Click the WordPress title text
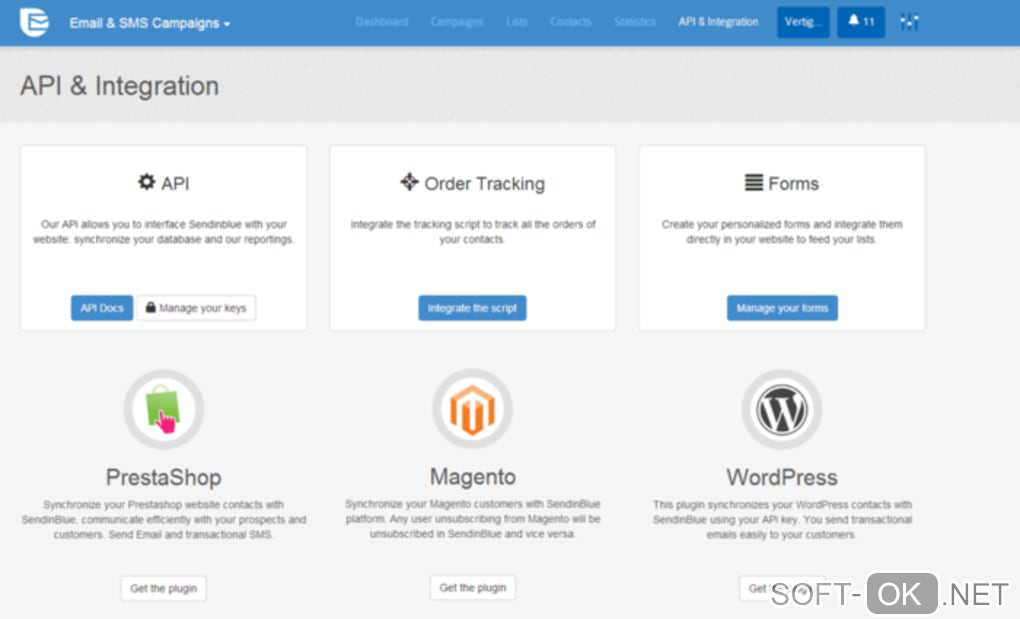Image resolution: width=1020 pixels, height=619 pixels. (782, 478)
